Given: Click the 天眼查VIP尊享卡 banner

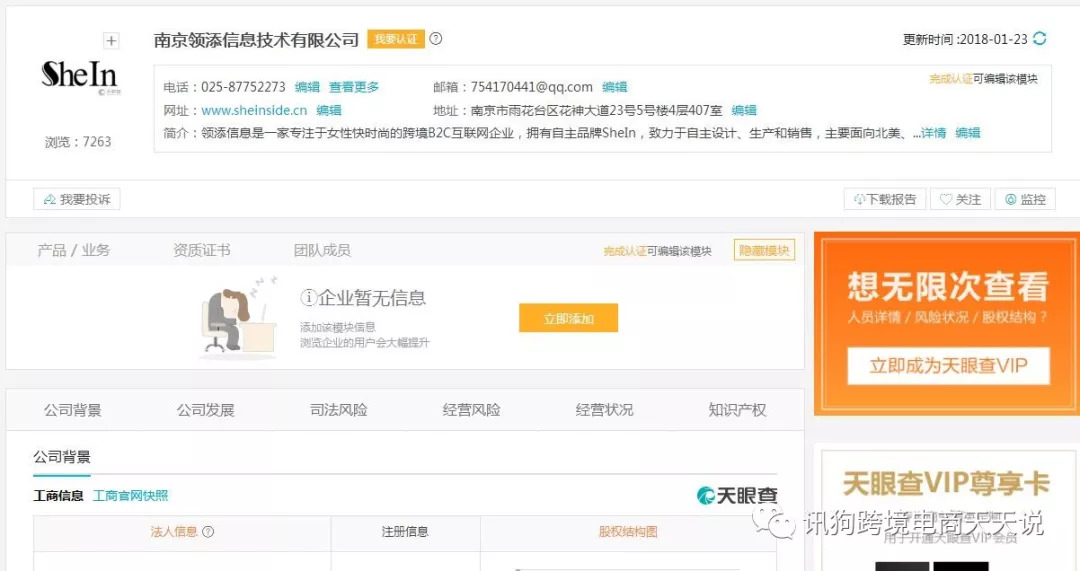Looking at the screenshot, I should [x=946, y=484].
